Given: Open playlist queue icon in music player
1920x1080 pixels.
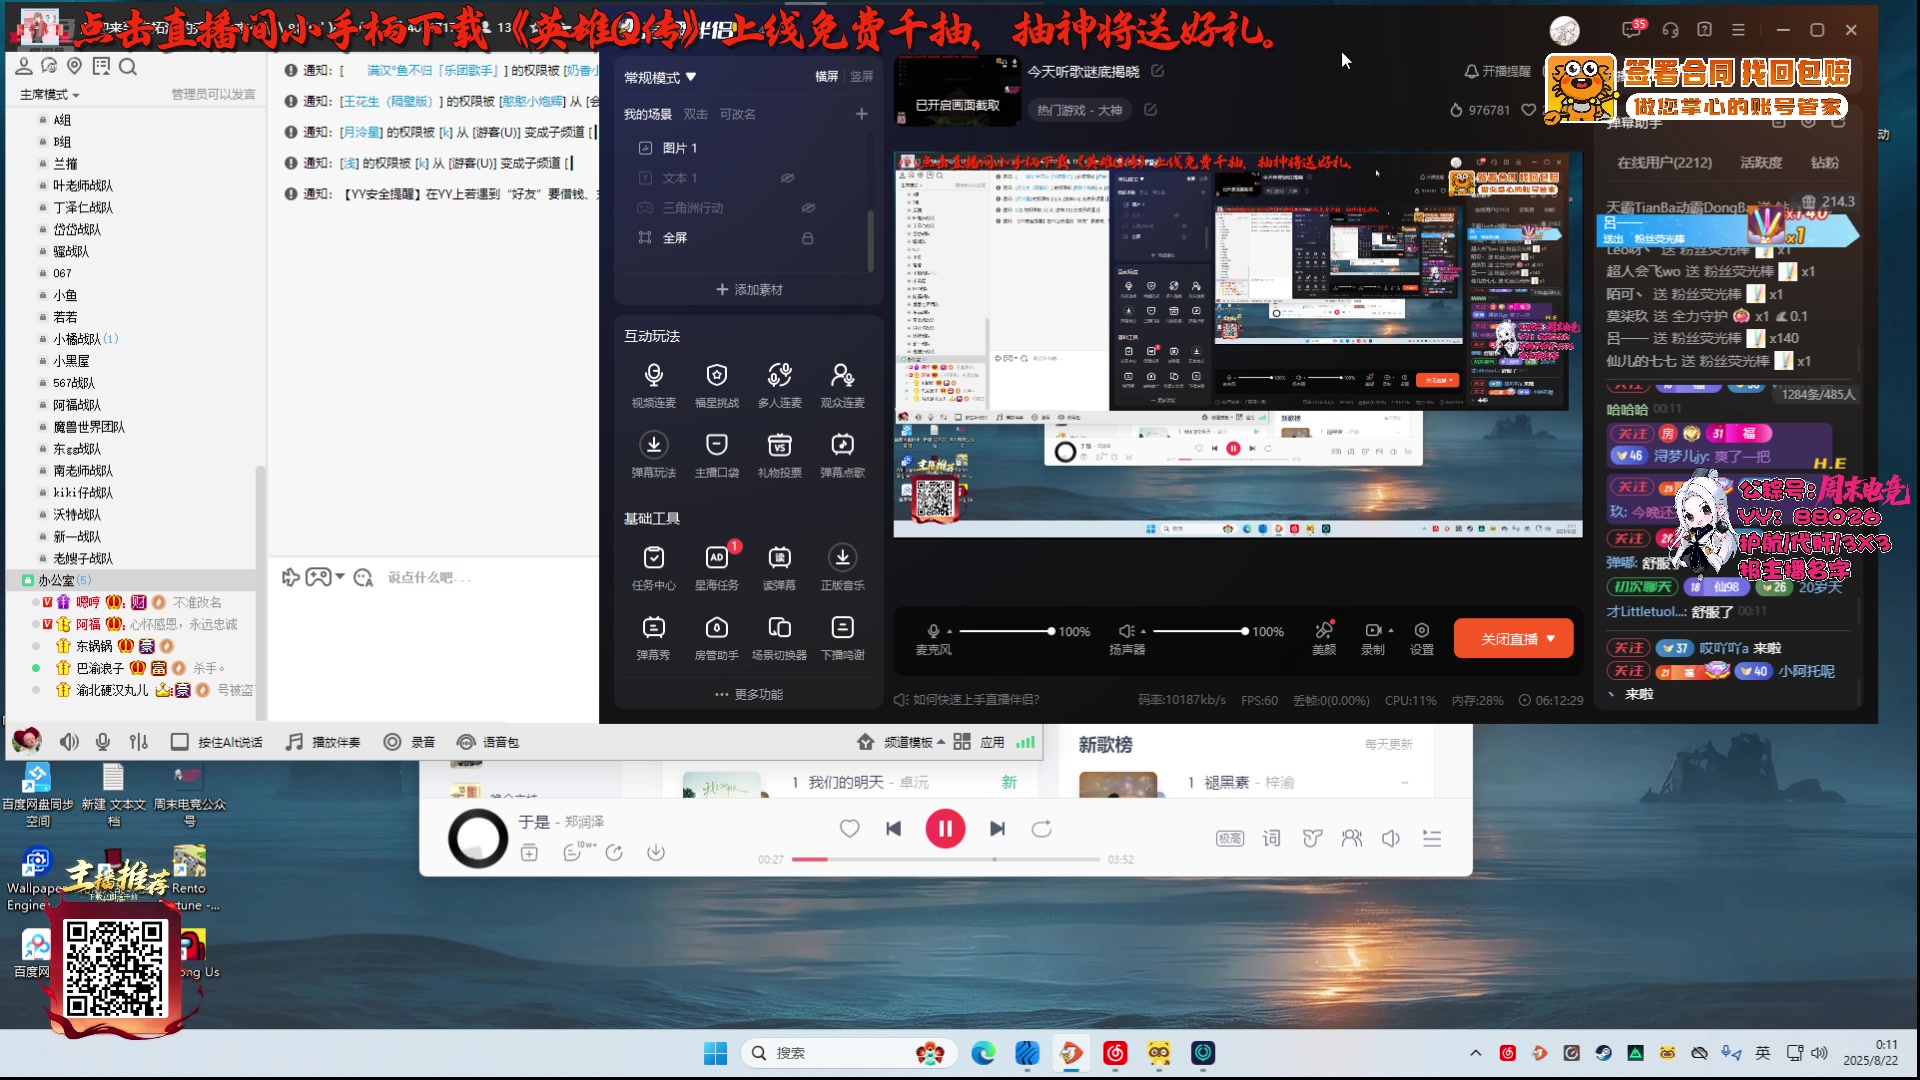Looking at the screenshot, I should [x=1432, y=838].
